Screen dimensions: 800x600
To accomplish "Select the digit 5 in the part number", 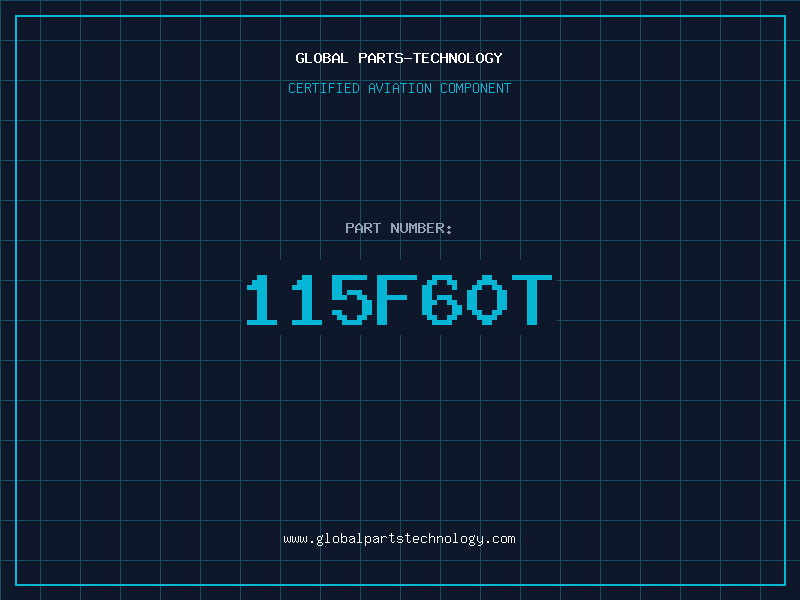I will pos(352,300).
